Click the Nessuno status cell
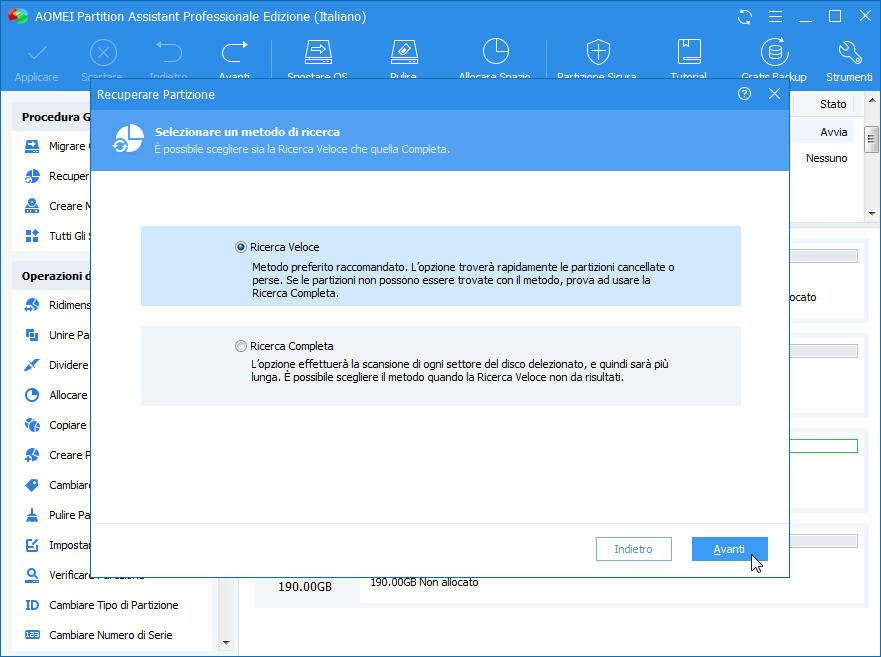 [826, 158]
